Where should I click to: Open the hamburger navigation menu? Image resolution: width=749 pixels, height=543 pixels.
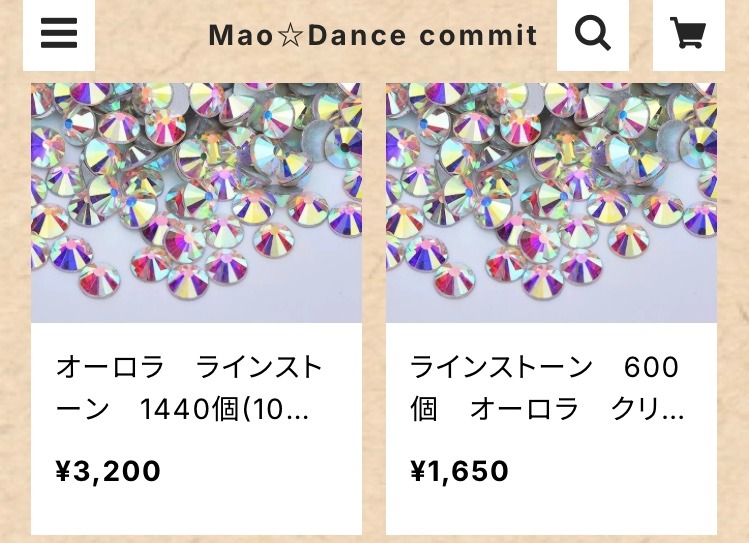[59, 34]
